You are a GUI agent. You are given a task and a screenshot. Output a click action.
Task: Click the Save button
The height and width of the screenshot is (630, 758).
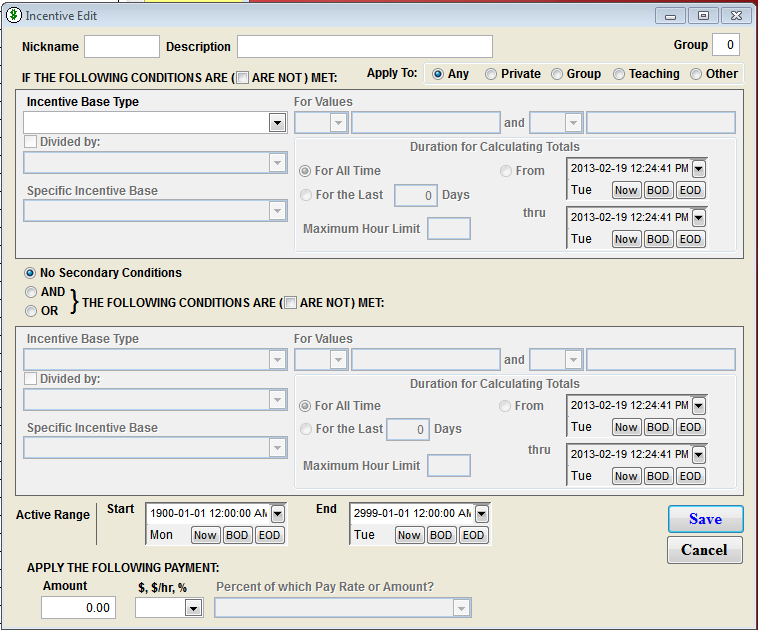[x=706, y=519]
